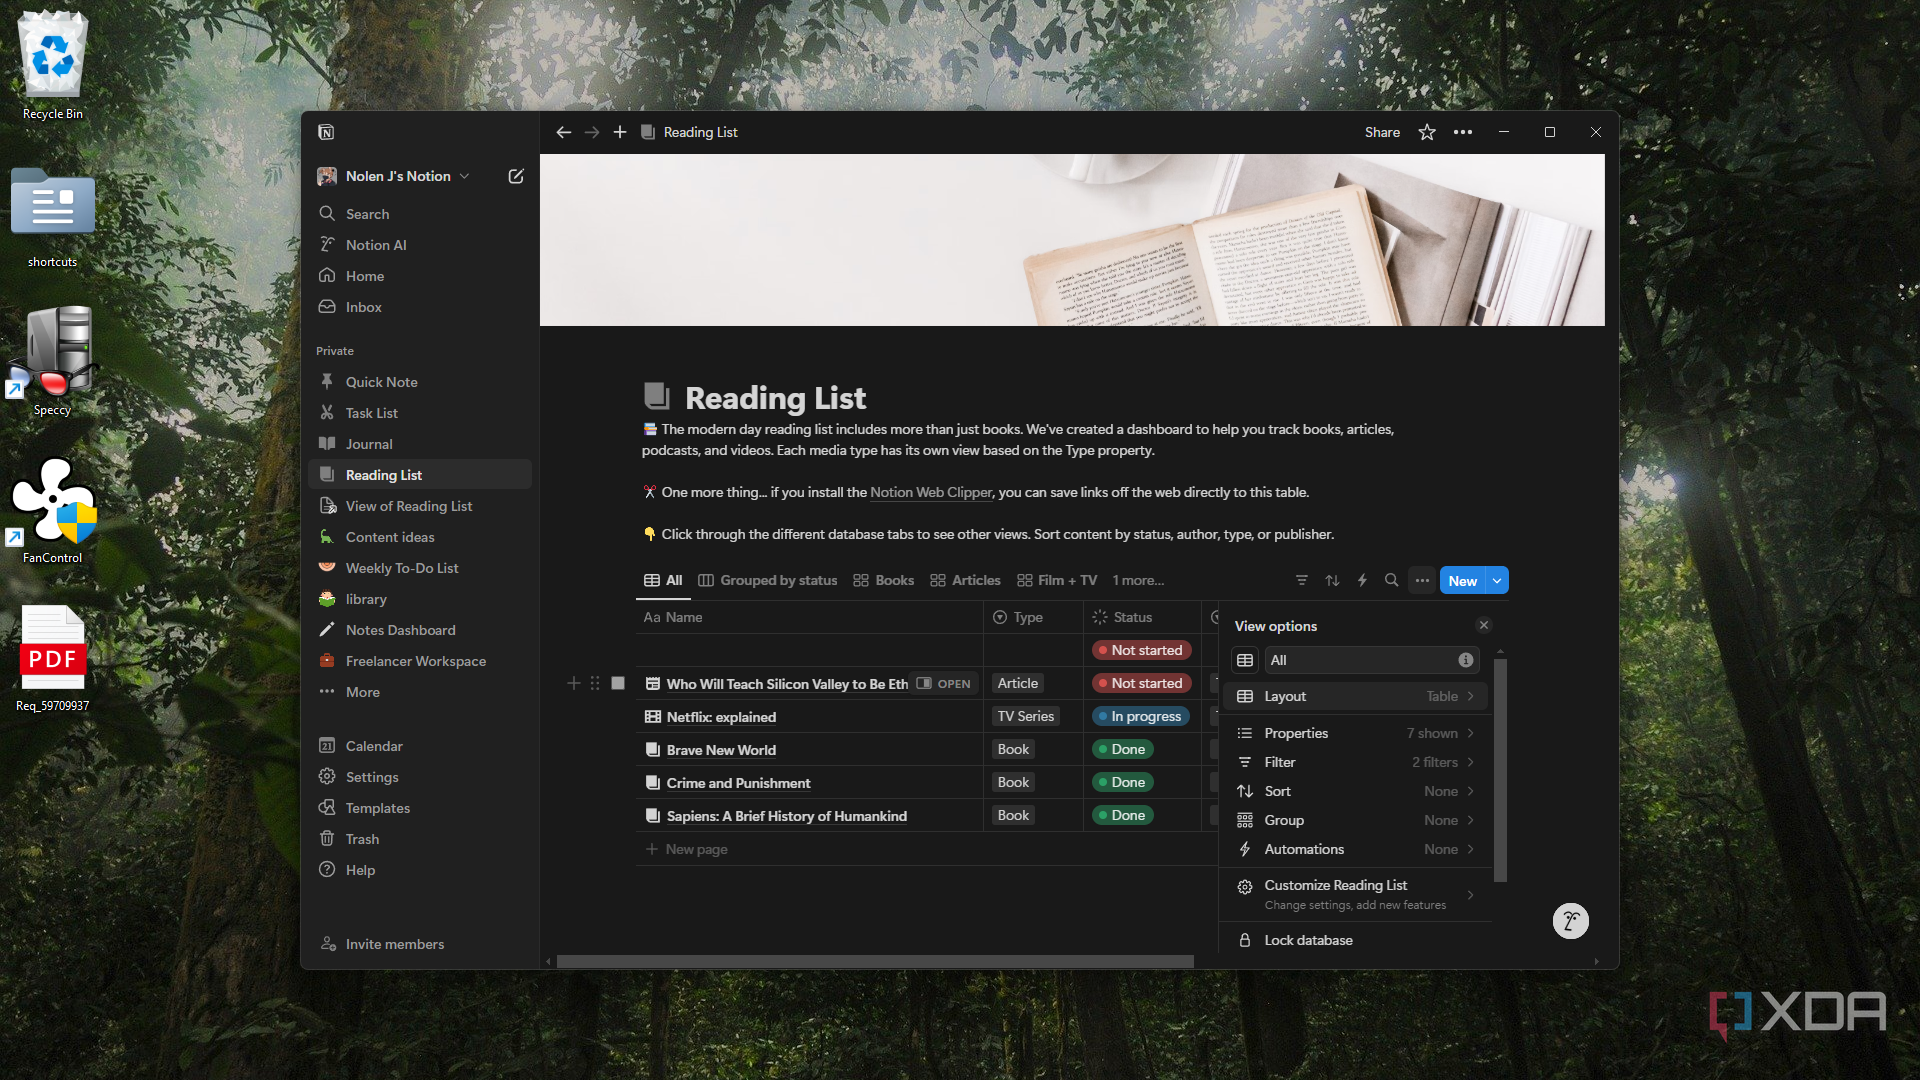Create a new page with compose icon
Screen dimensions: 1920x1080
(516, 176)
